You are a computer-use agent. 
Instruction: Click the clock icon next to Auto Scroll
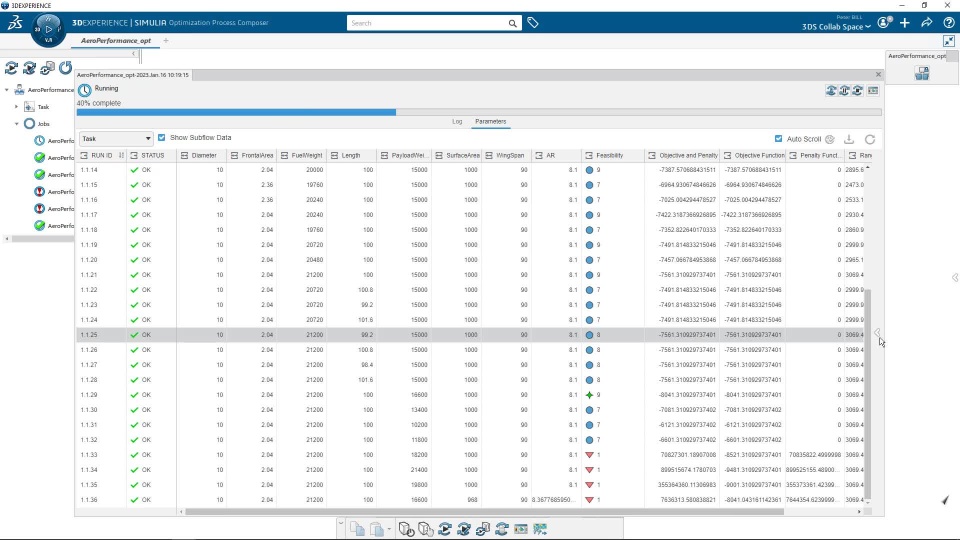click(830, 139)
